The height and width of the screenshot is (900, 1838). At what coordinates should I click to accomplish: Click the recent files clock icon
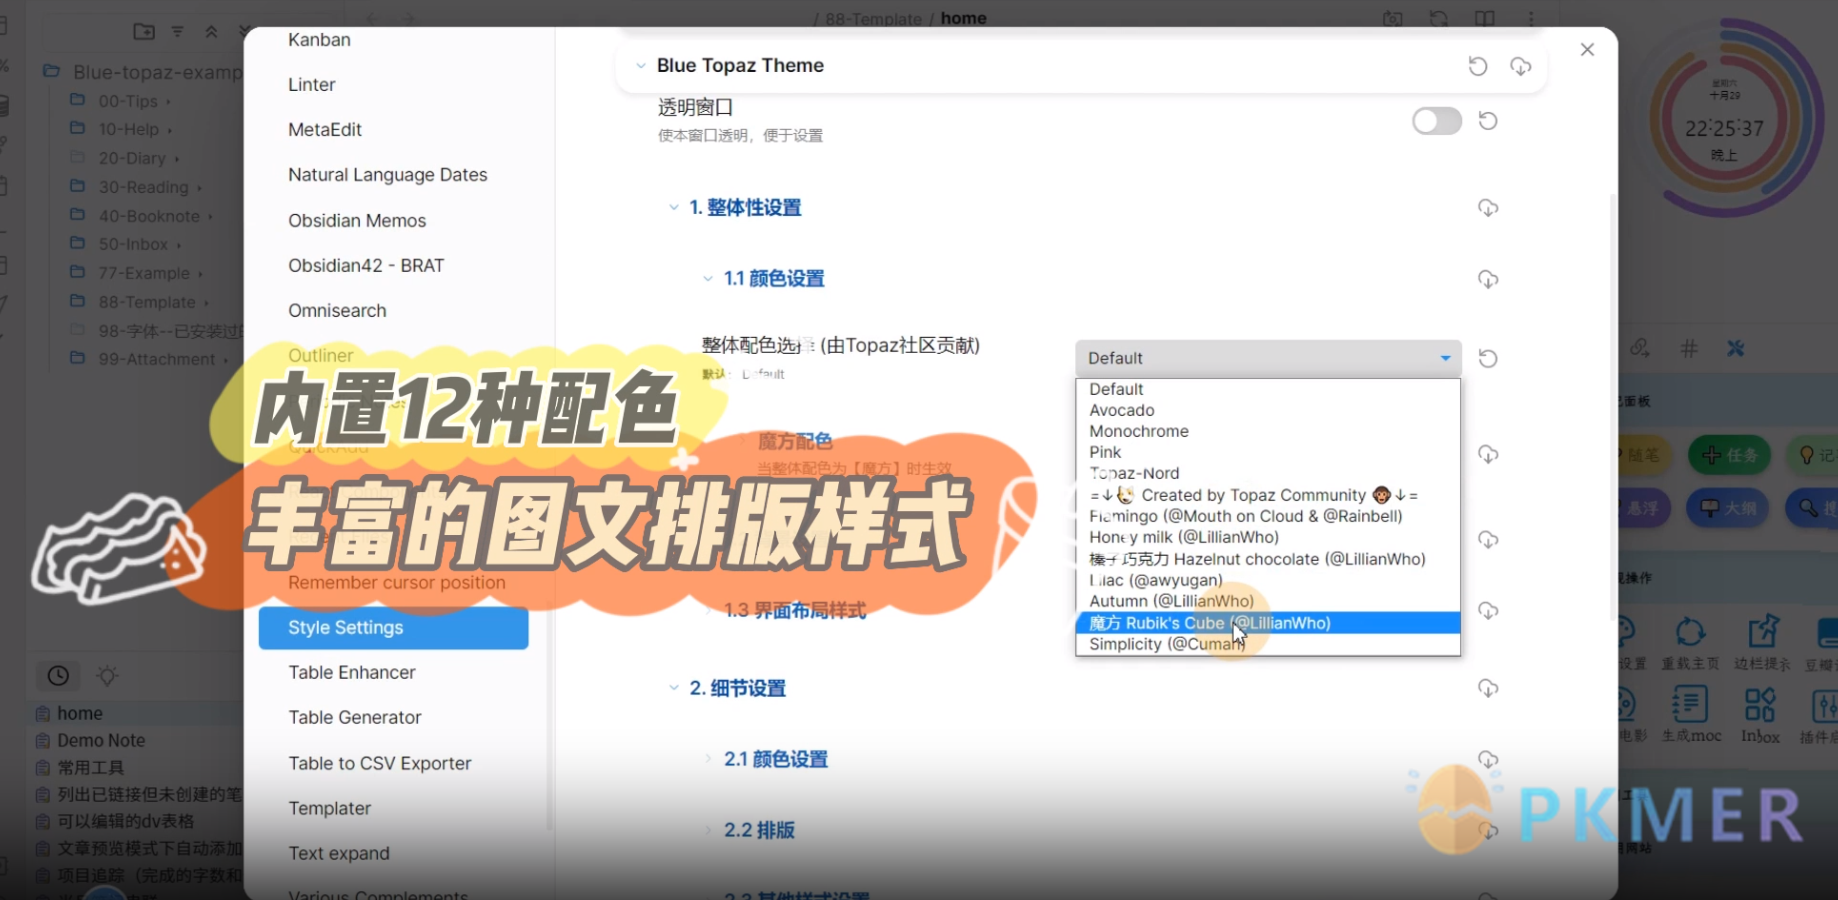pyautogui.click(x=58, y=676)
